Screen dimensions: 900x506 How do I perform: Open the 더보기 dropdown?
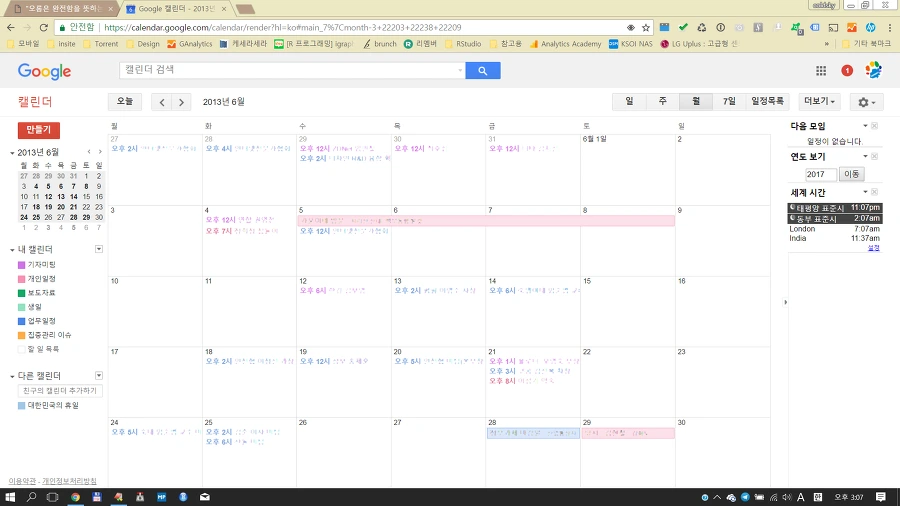[x=819, y=102]
